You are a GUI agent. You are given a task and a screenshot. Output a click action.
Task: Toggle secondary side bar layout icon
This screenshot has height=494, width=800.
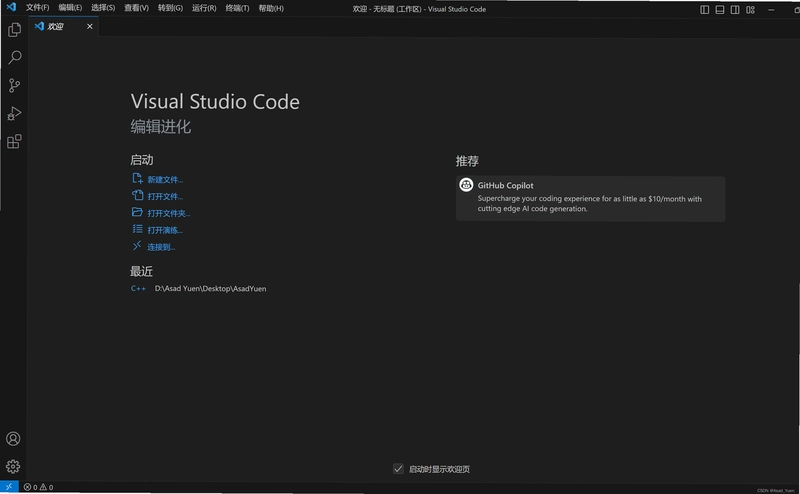click(735, 9)
